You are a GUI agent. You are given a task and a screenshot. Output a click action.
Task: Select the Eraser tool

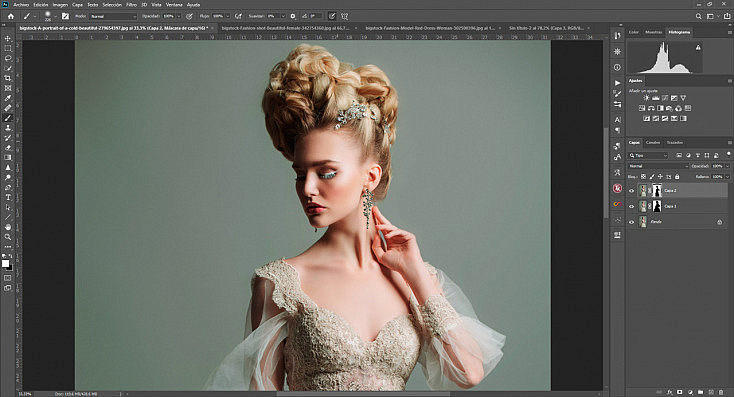click(x=7, y=147)
